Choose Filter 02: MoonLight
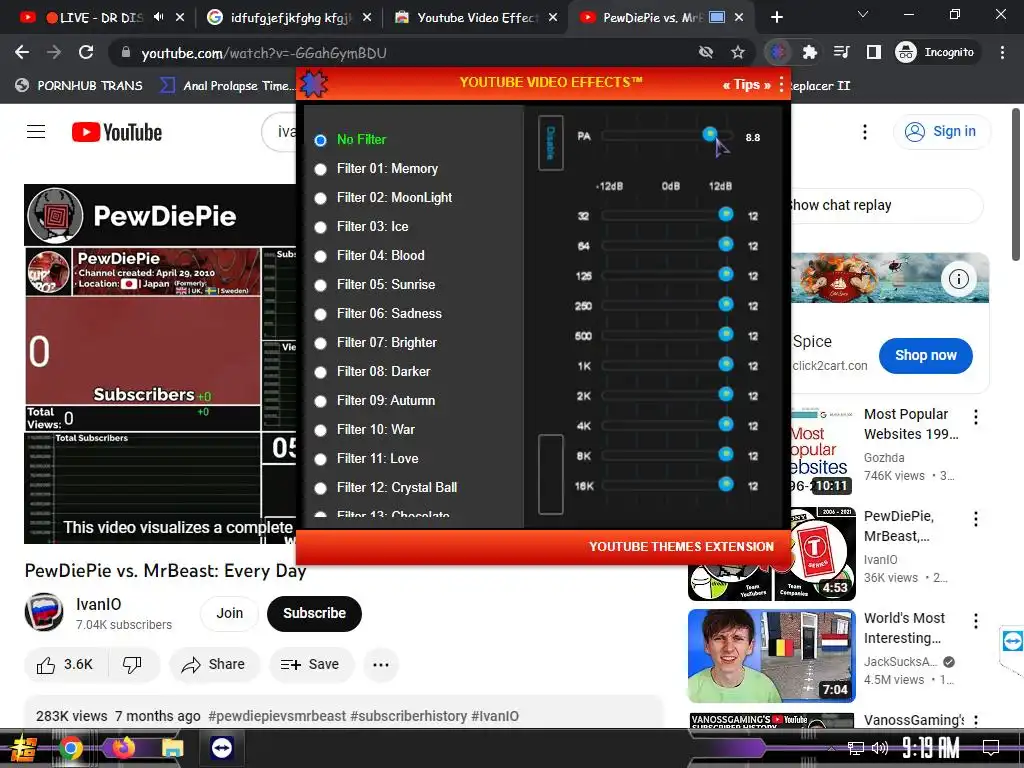 coord(321,199)
